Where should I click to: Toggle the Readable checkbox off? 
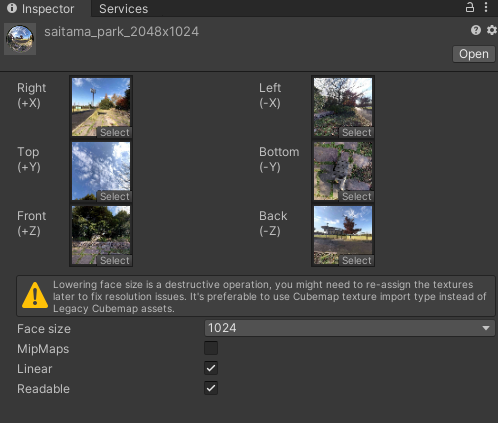pos(211,388)
